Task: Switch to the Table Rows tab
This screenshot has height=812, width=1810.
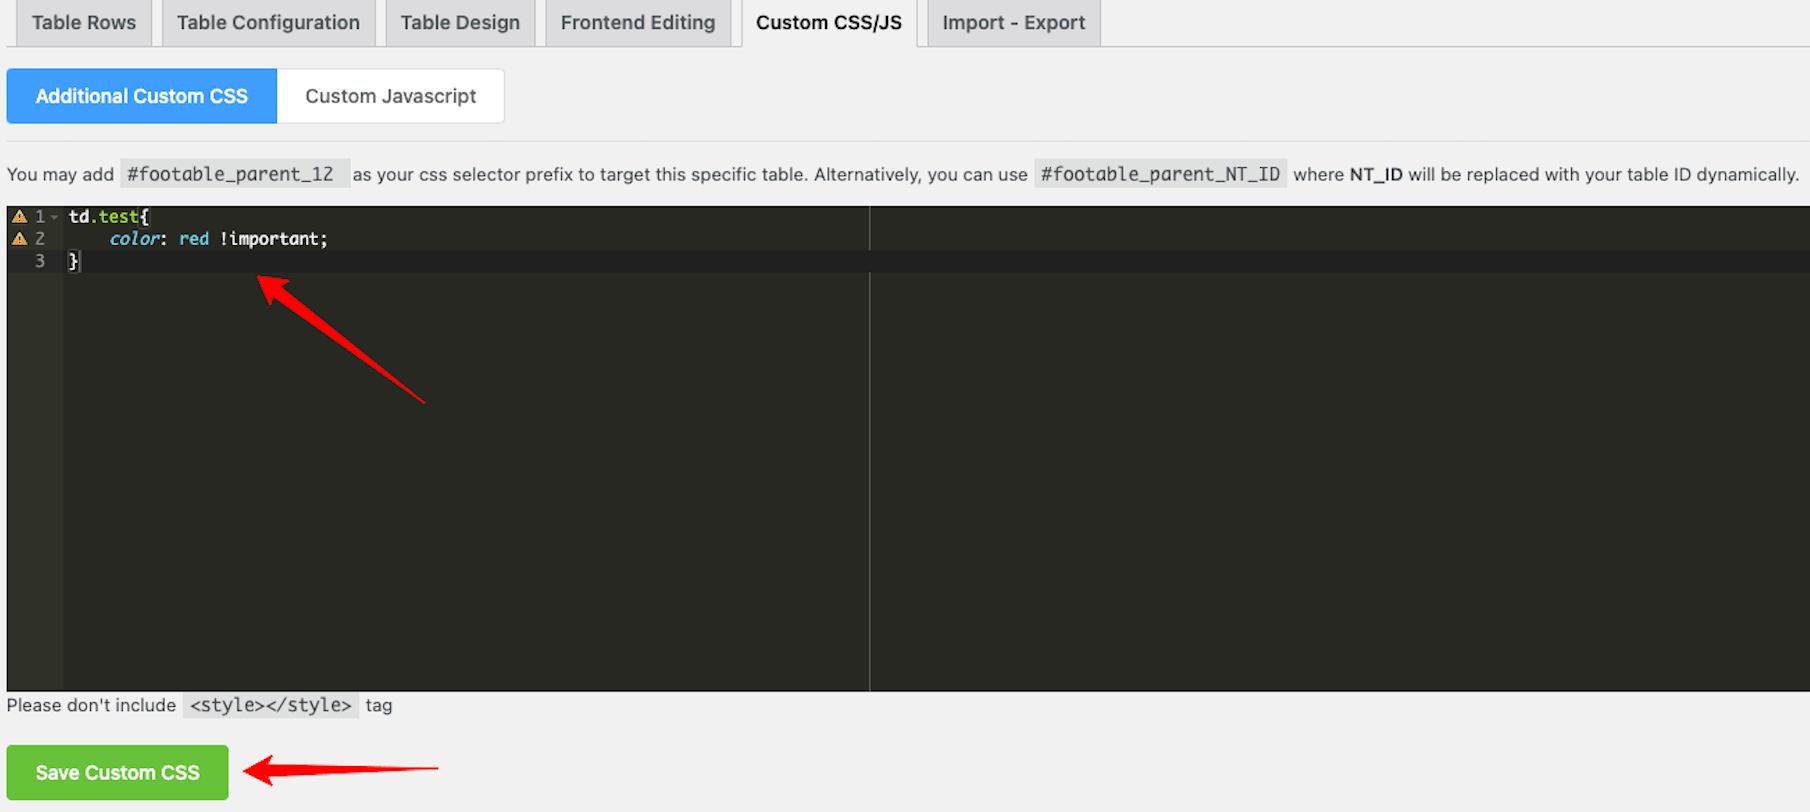Action: click(x=83, y=23)
